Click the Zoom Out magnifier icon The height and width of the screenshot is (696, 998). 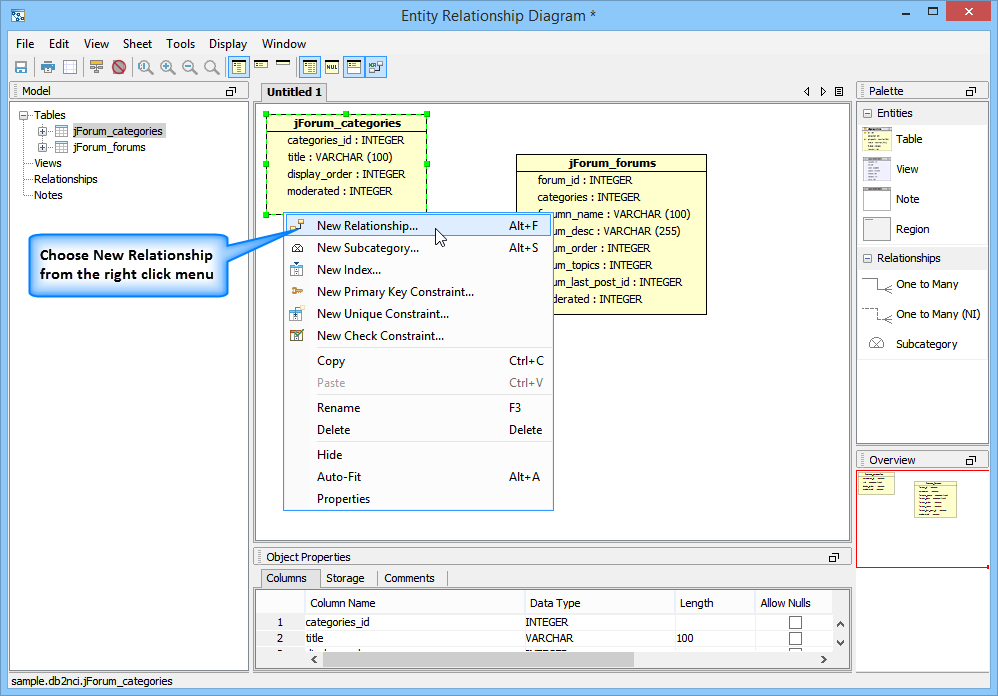pos(190,67)
